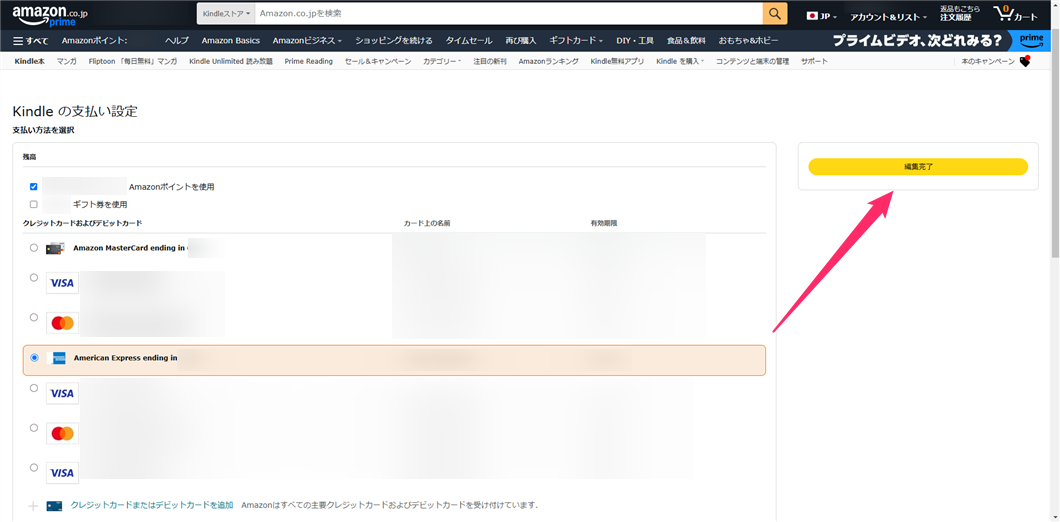This screenshot has height=522, width=1060.
Task: Click the American Express card logo
Action: pos(59,358)
